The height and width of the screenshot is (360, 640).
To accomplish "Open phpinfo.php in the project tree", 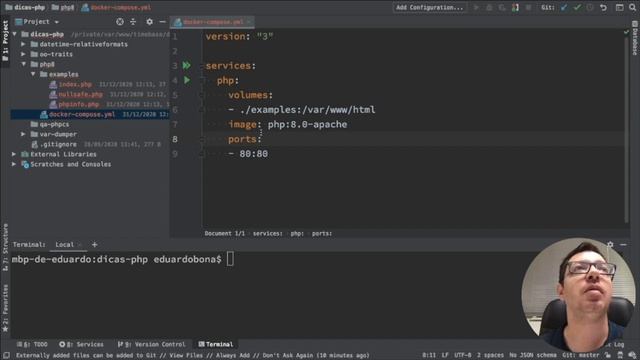I will coord(78,104).
